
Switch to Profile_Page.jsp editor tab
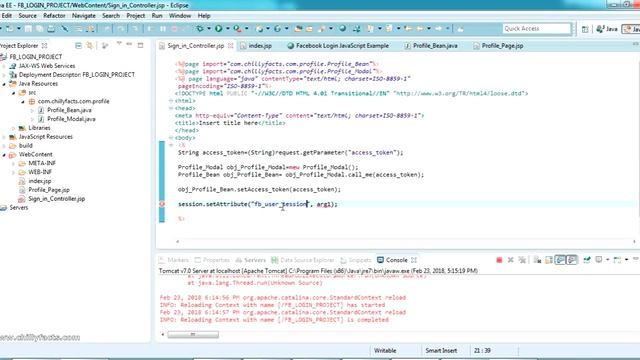[498, 46]
